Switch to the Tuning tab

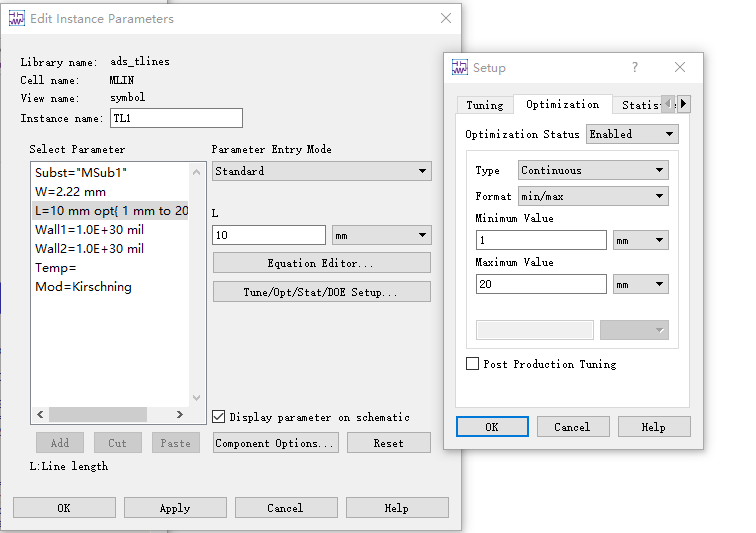pyautogui.click(x=485, y=105)
